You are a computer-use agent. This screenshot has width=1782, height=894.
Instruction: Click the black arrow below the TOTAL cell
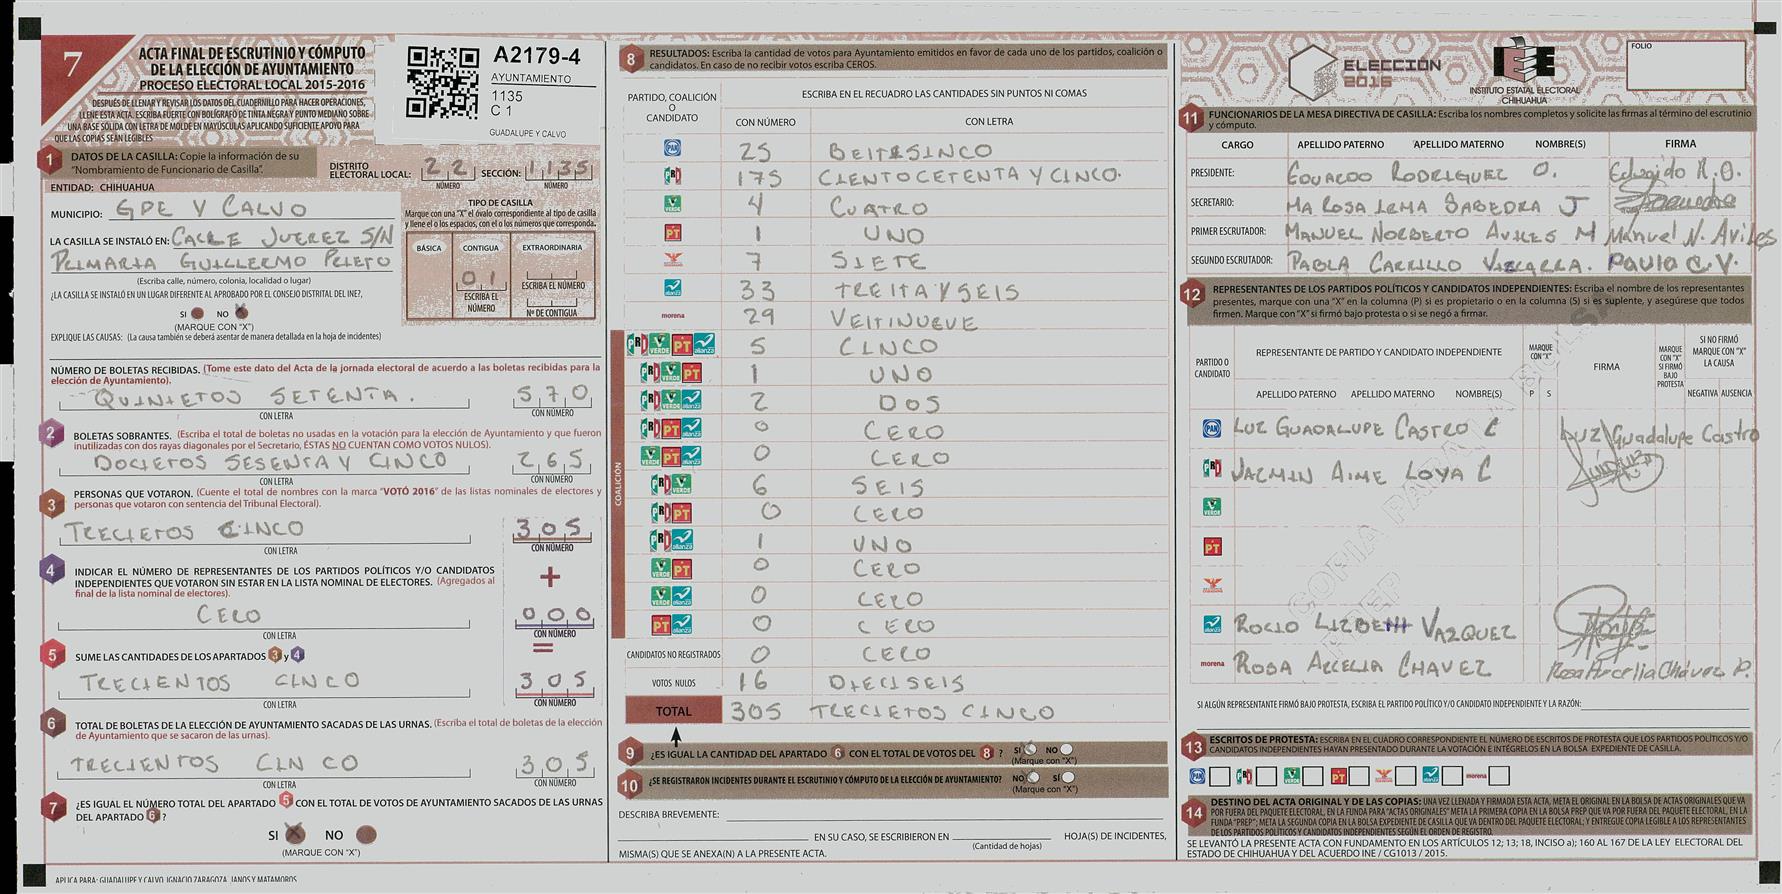676,737
